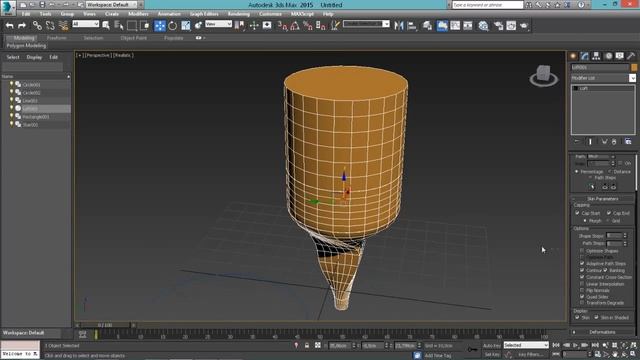Click the Redo arrow in main toolbar

point(22,26)
